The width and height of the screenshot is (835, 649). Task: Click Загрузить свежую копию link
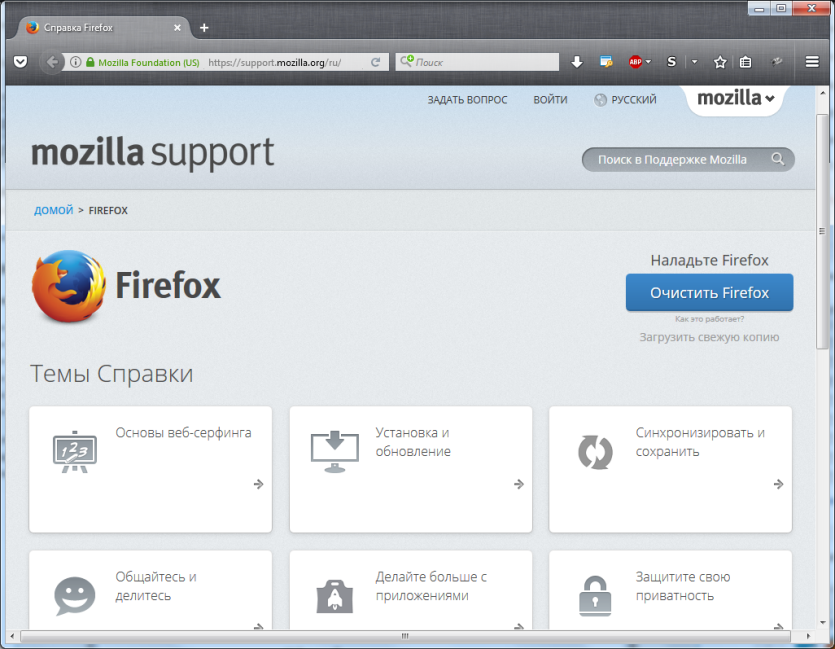(709, 337)
